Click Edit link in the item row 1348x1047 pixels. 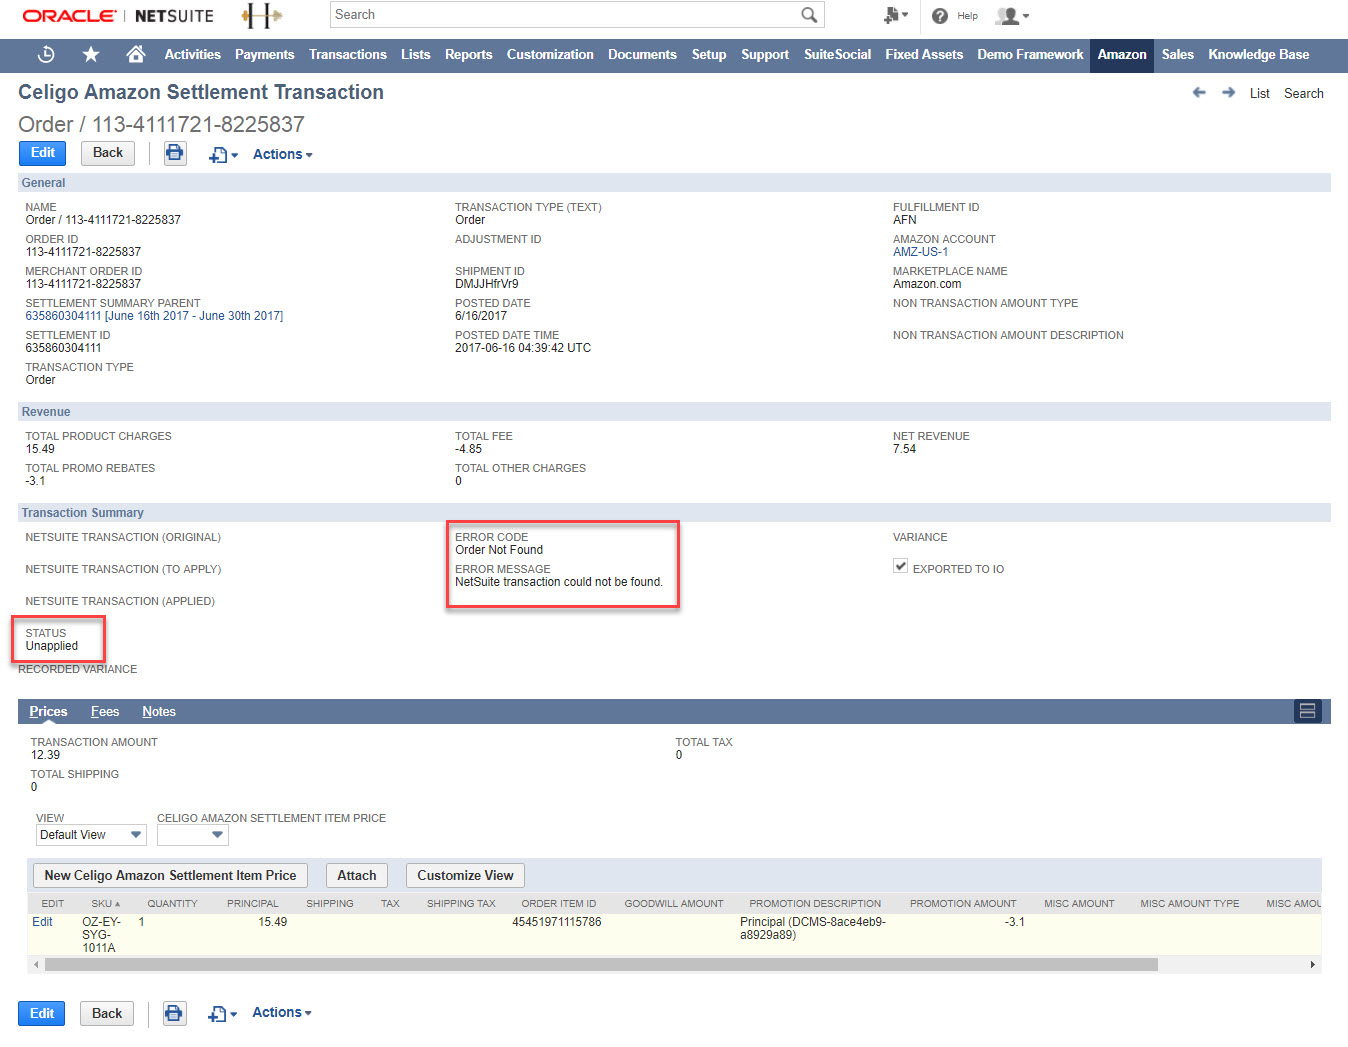click(42, 922)
